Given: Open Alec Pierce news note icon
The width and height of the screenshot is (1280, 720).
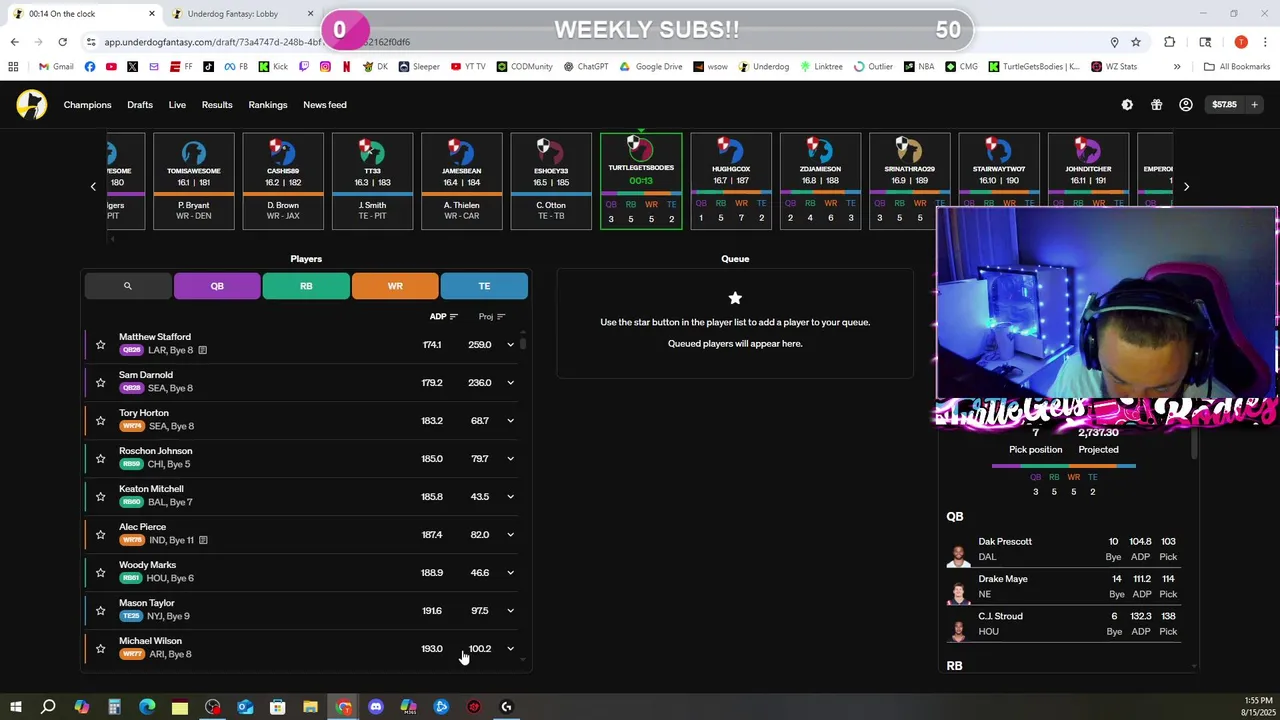Looking at the screenshot, I should (202, 541).
